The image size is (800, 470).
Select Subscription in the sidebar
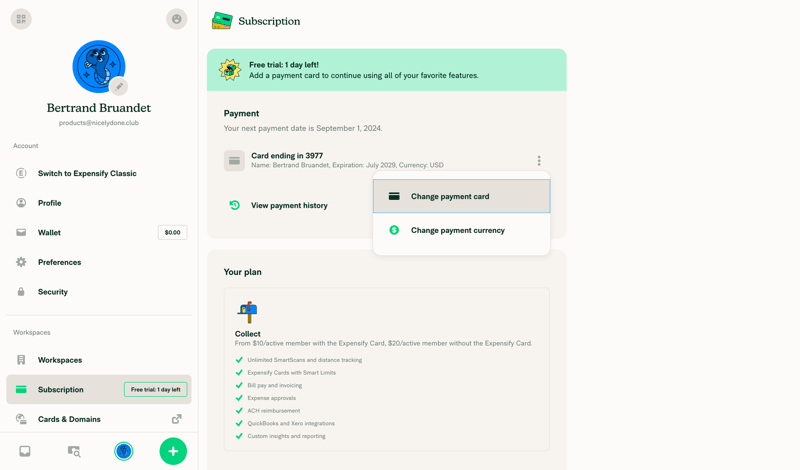tap(99, 389)
